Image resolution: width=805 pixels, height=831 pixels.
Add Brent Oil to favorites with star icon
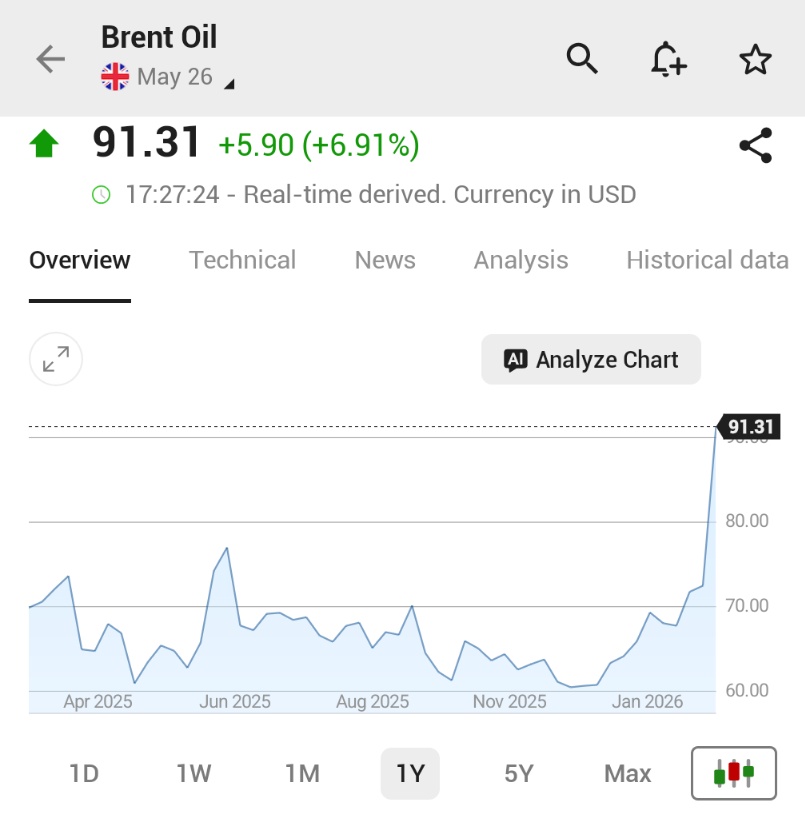(x=755, y=60)
